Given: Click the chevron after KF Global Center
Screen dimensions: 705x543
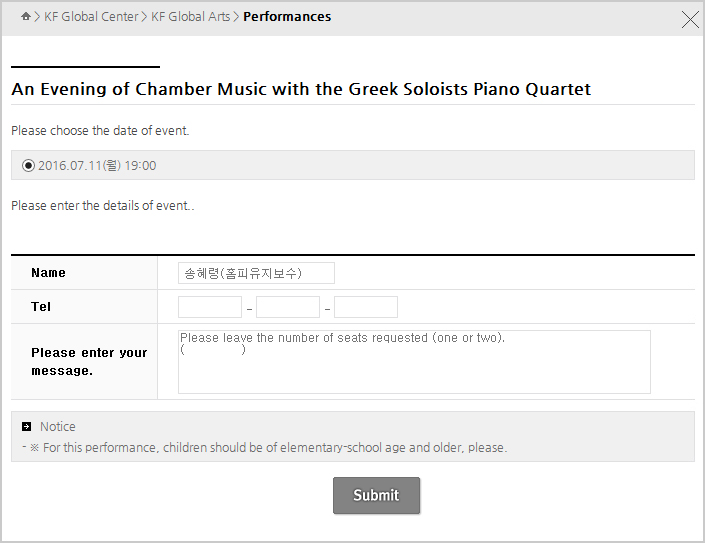Looking at the screenshot, I should [x=144, y=17].
